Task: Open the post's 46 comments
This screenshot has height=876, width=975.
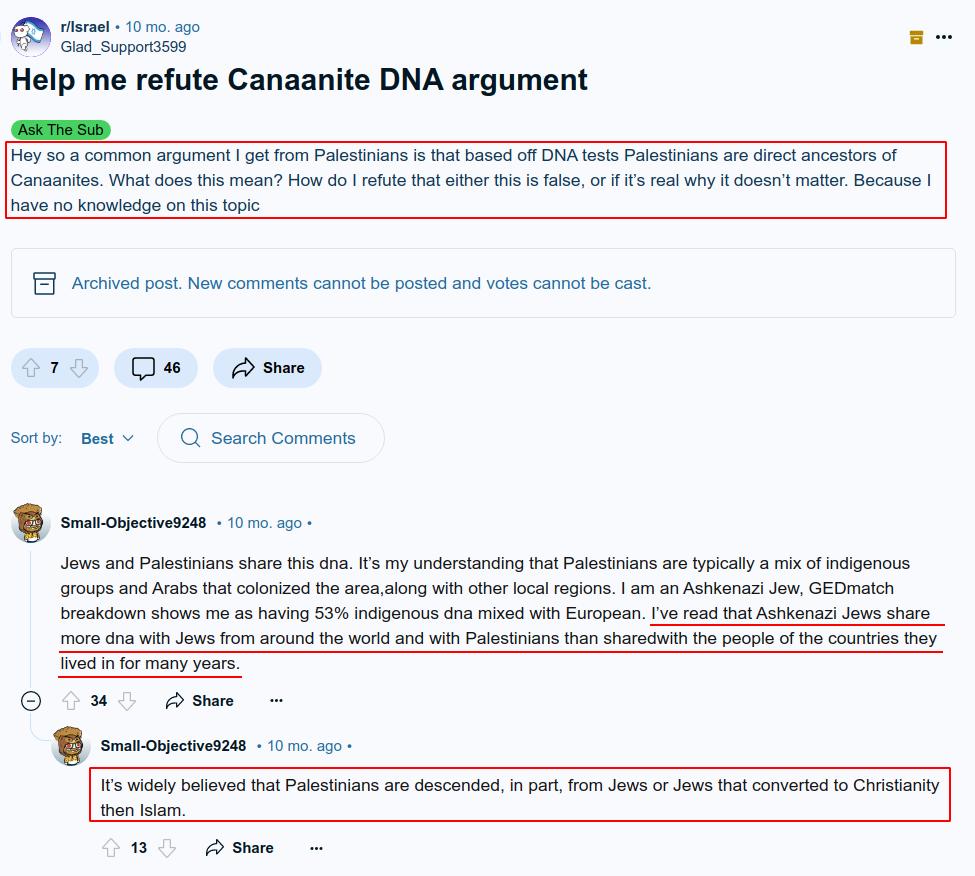Action: pyautogui.click(x=156, y=368)
